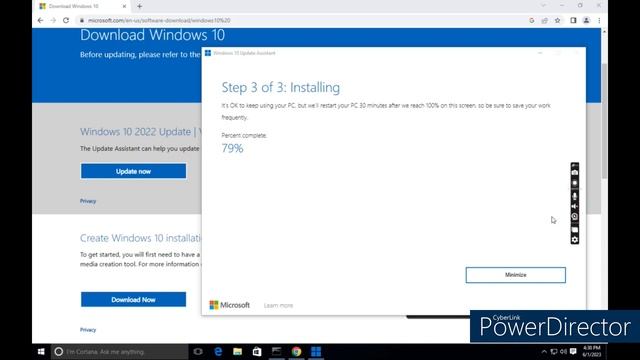Click the lock icon beside the URL

pyautogui.click(x=82, y=20)
